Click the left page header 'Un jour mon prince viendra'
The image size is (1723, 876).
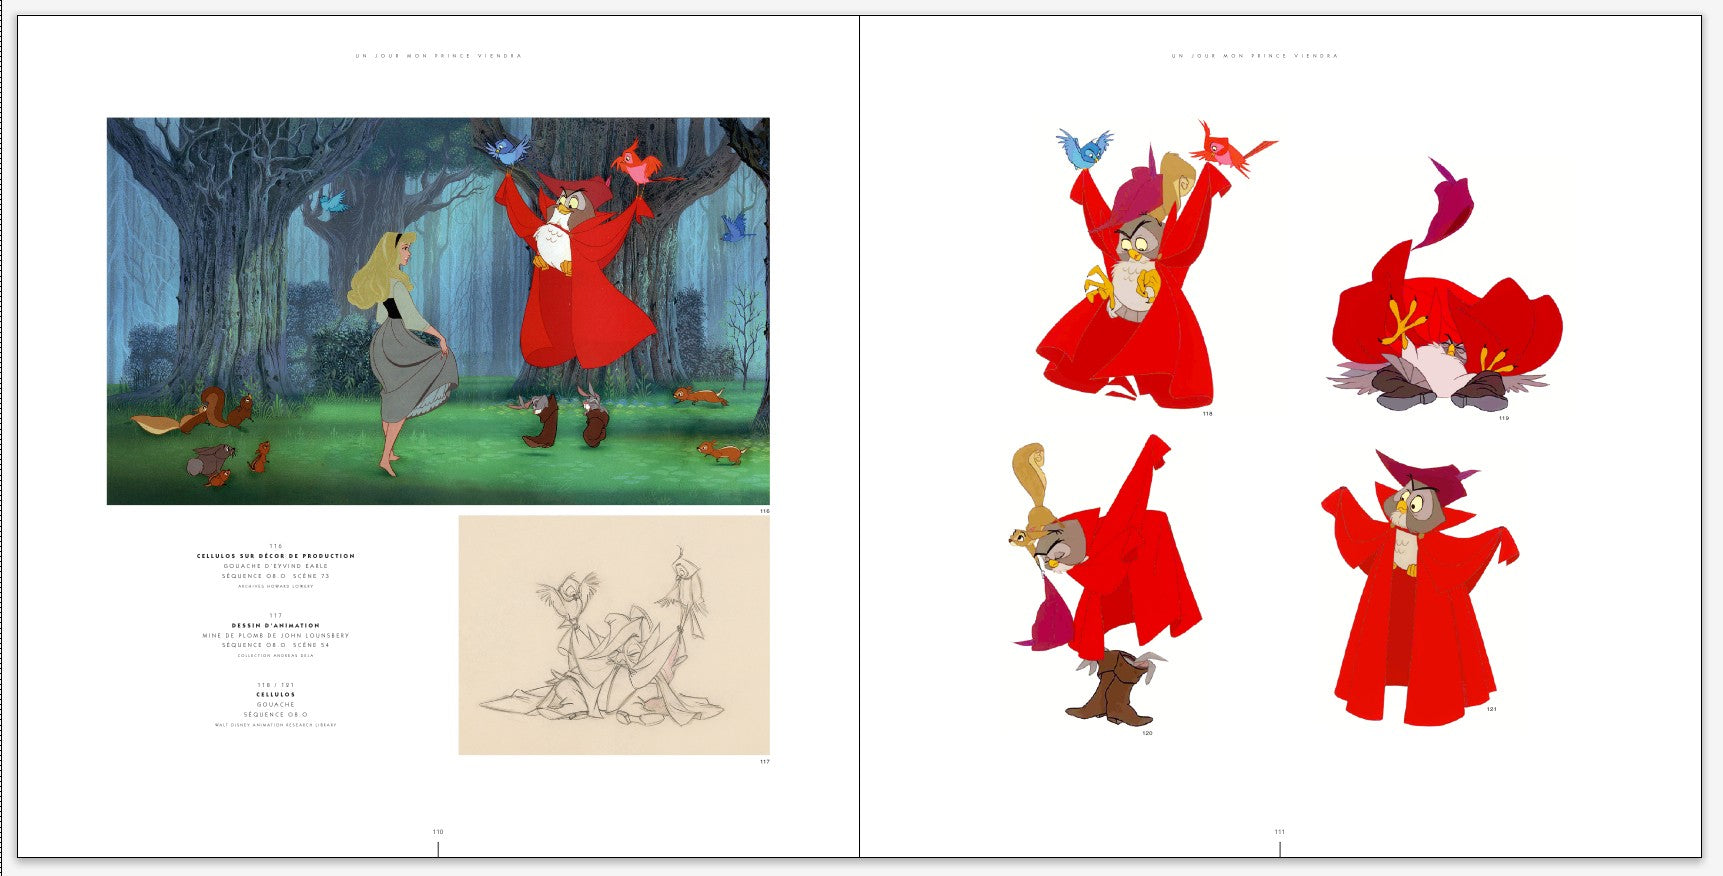click(438, 56)
